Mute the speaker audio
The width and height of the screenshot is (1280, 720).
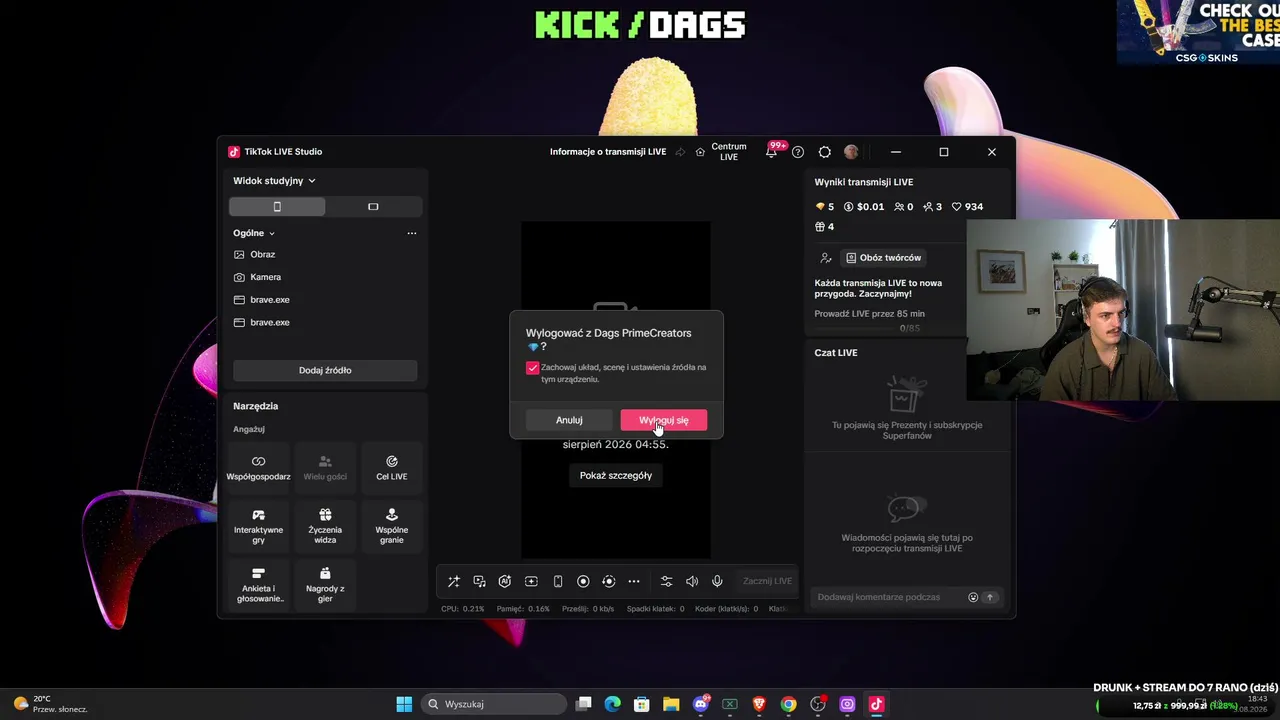tap(692, 581)
